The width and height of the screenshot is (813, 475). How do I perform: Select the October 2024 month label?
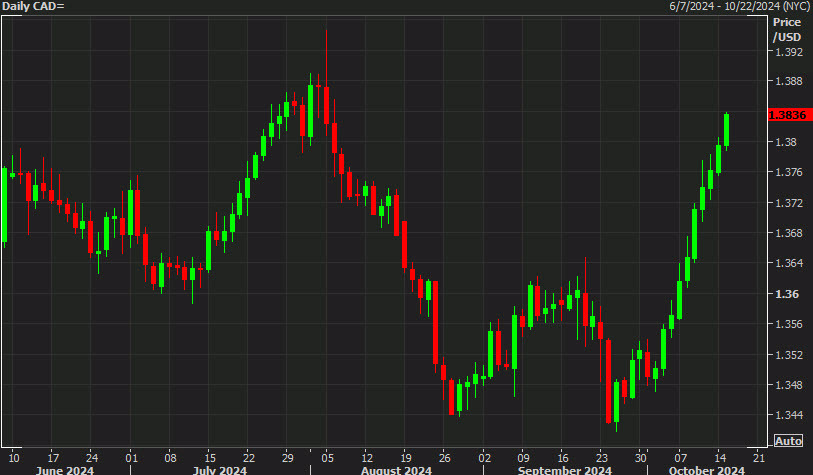coord(706,470)
